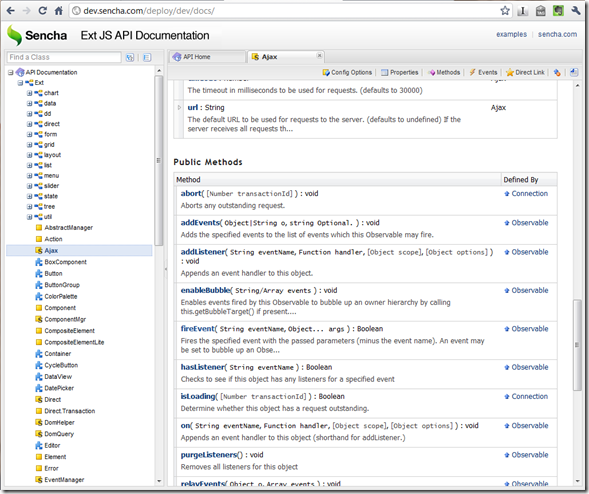Click the Direct Link star icon
Viewport: 589px width, 494px height.
click(509, 72)
